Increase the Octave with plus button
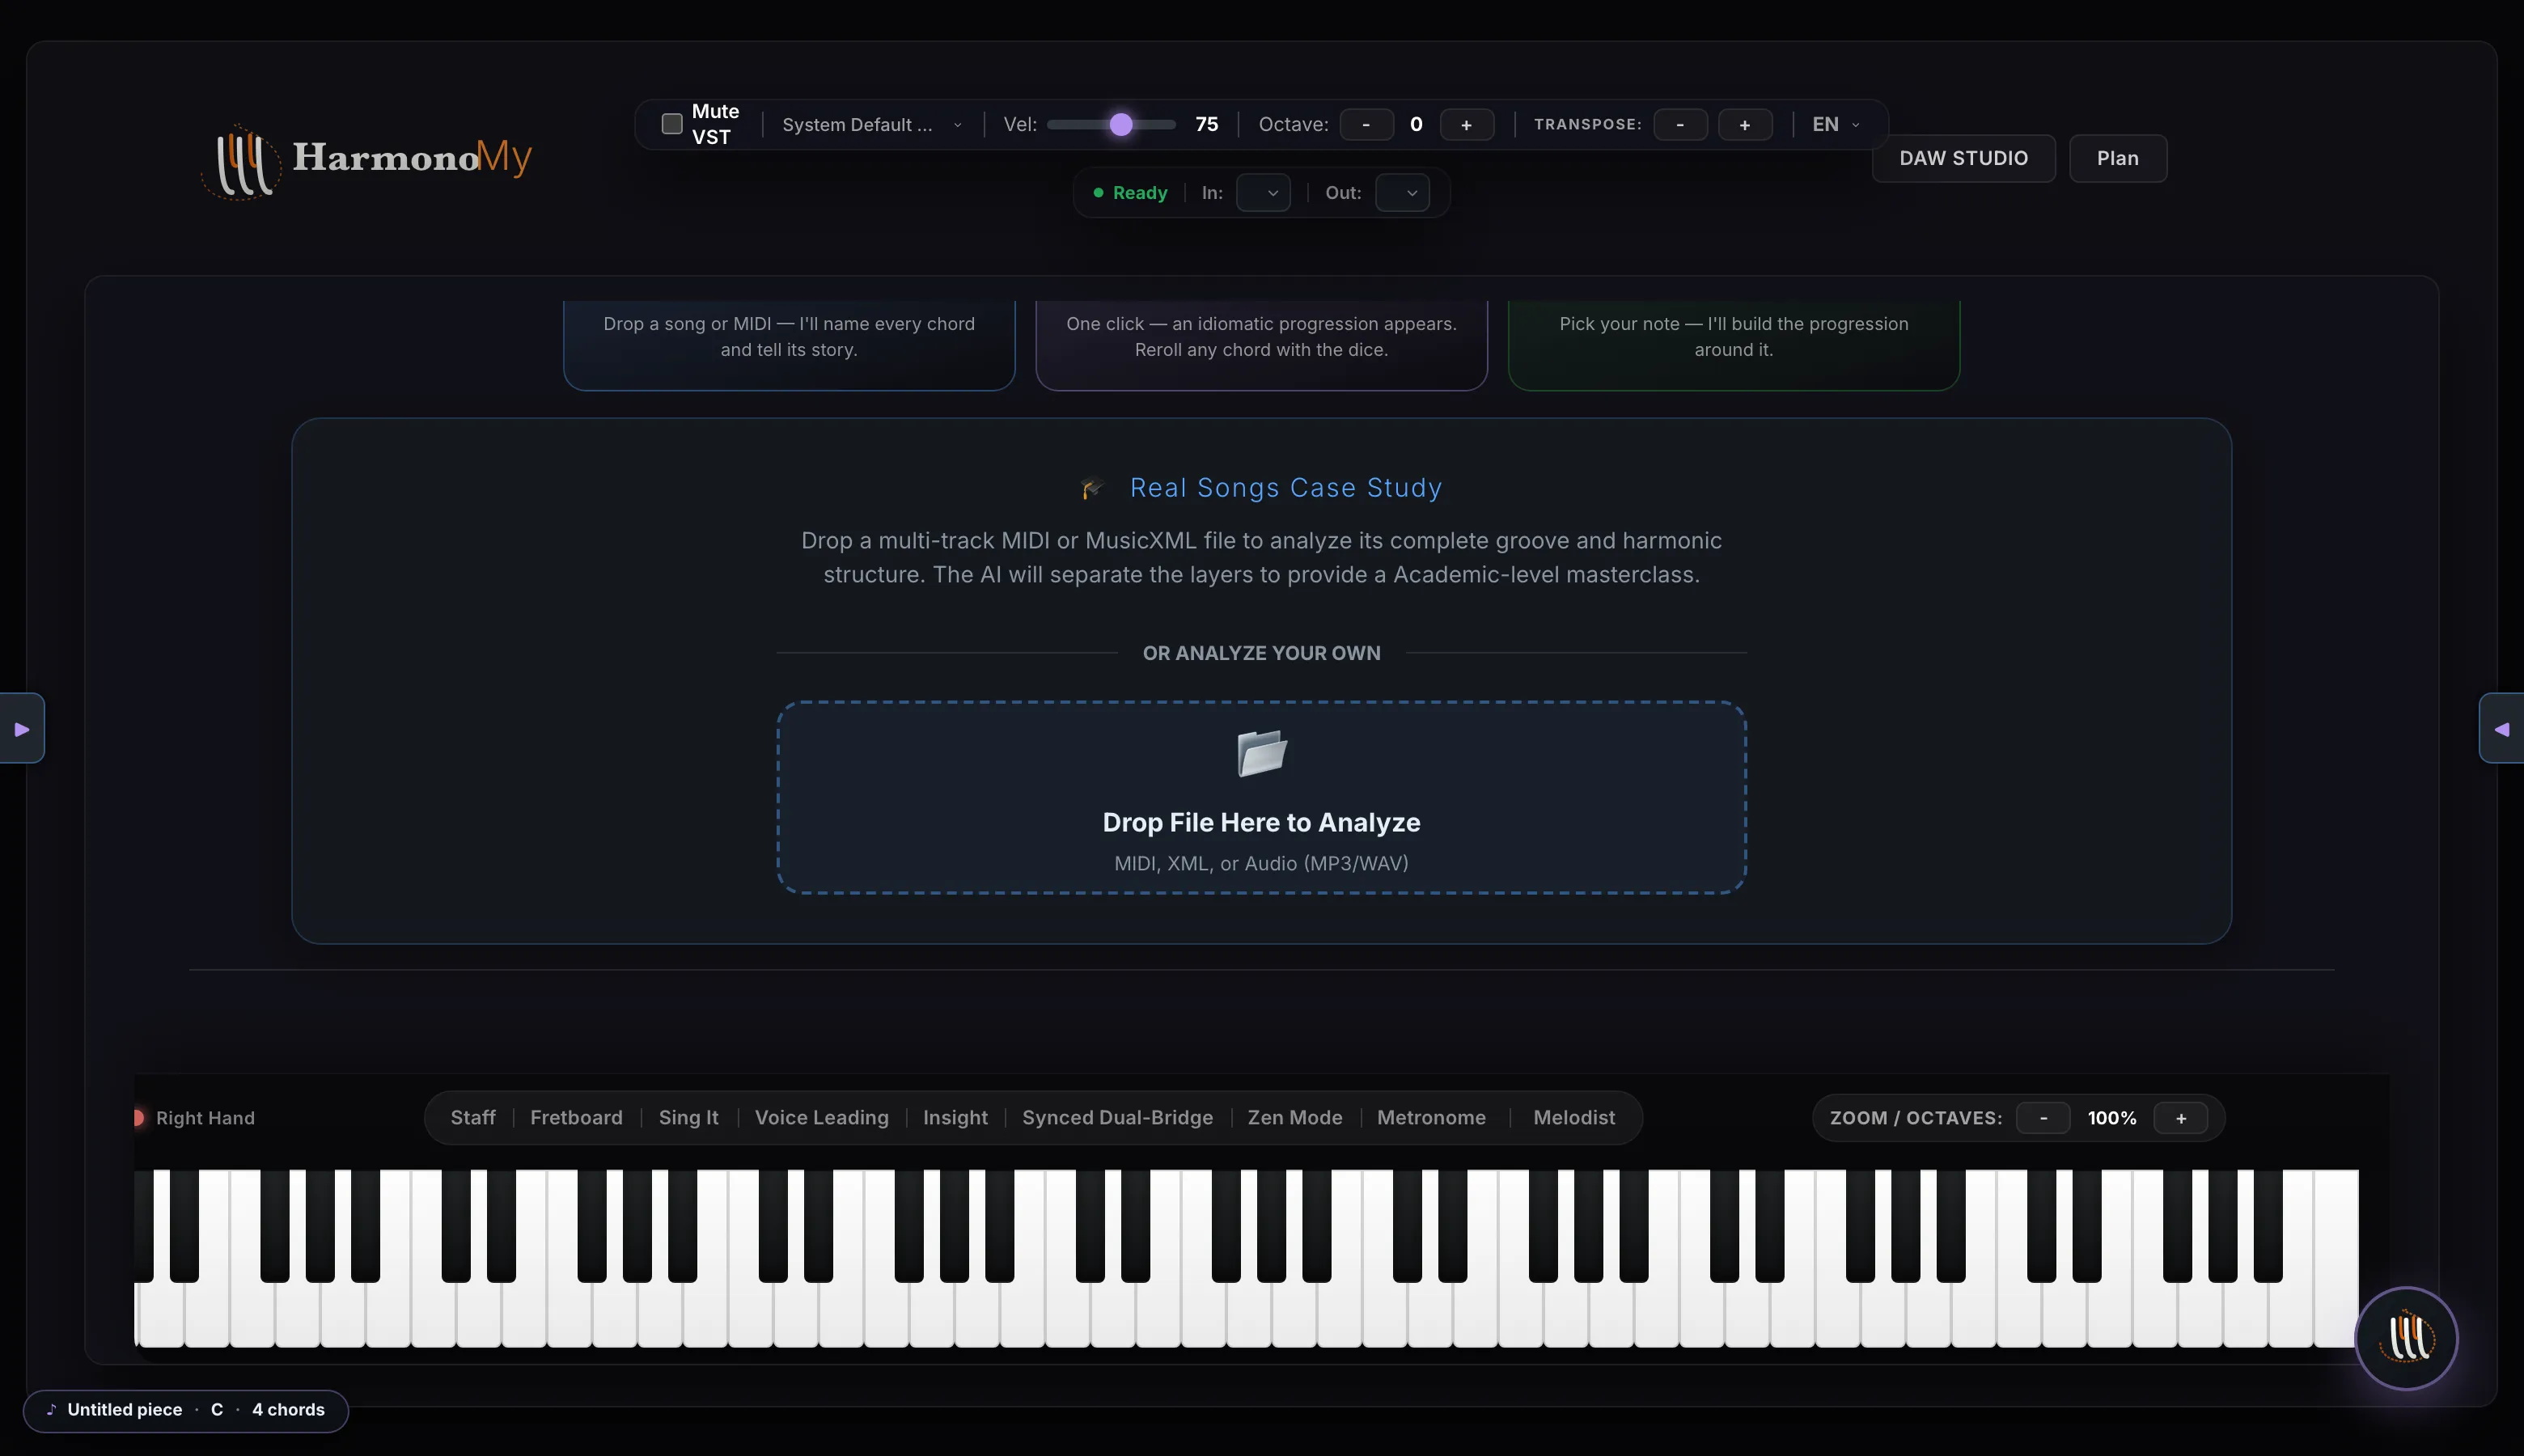 (1466, 125)
